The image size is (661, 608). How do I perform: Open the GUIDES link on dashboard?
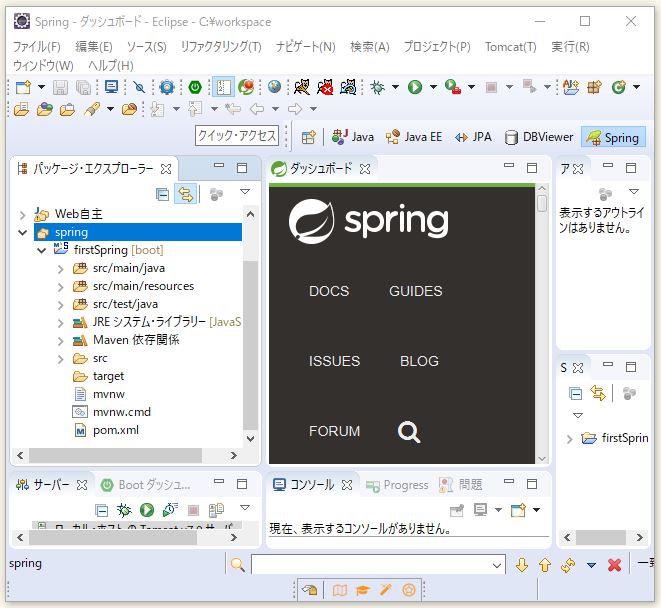tap(416, 291)
